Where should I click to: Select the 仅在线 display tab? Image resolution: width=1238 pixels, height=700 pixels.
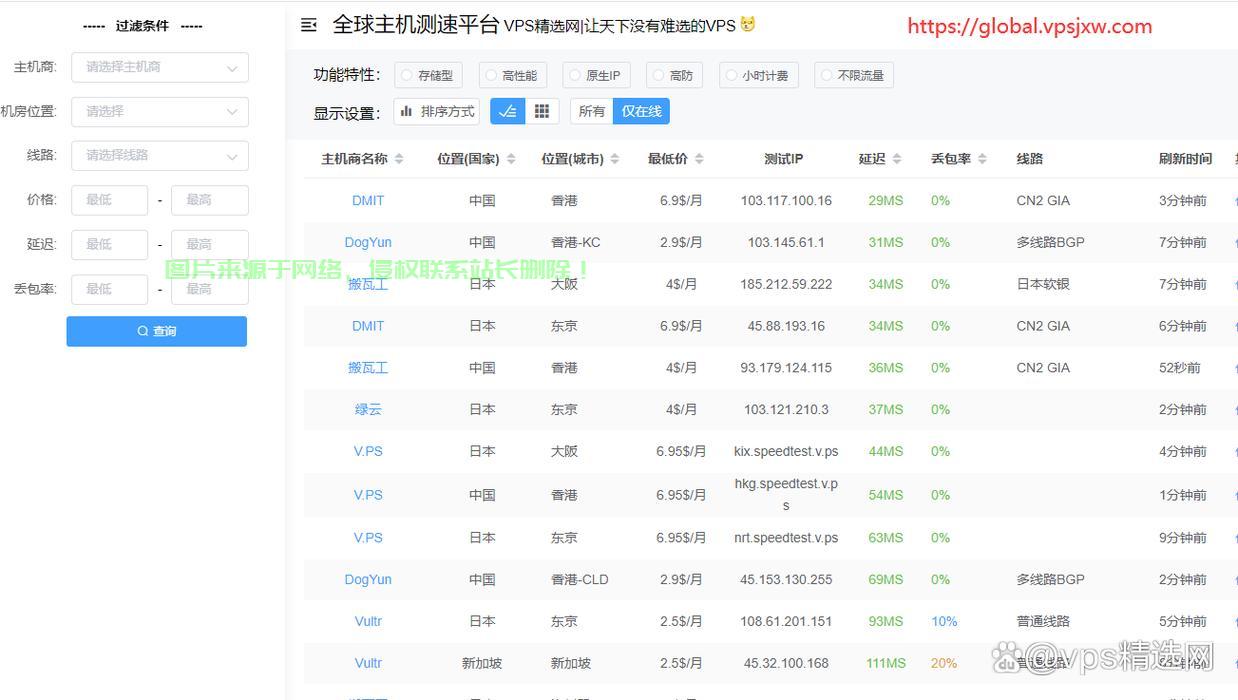pyautogui.click(x=641, y=111)
